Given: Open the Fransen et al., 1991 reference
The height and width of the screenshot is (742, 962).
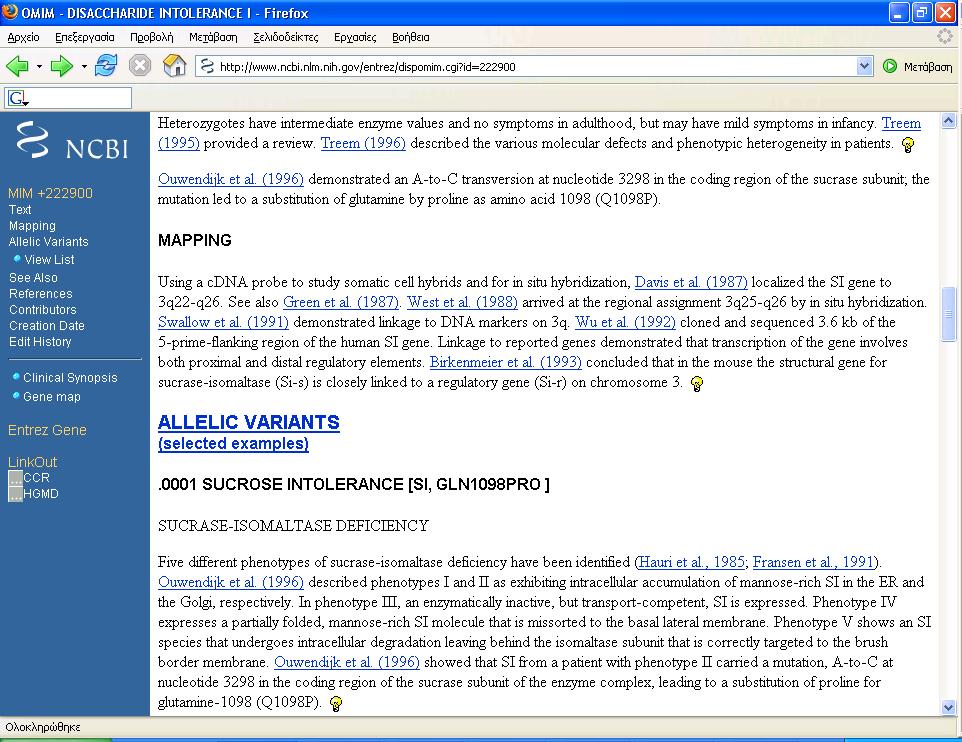Looking at the screenshot, I should tap(814, 562).
